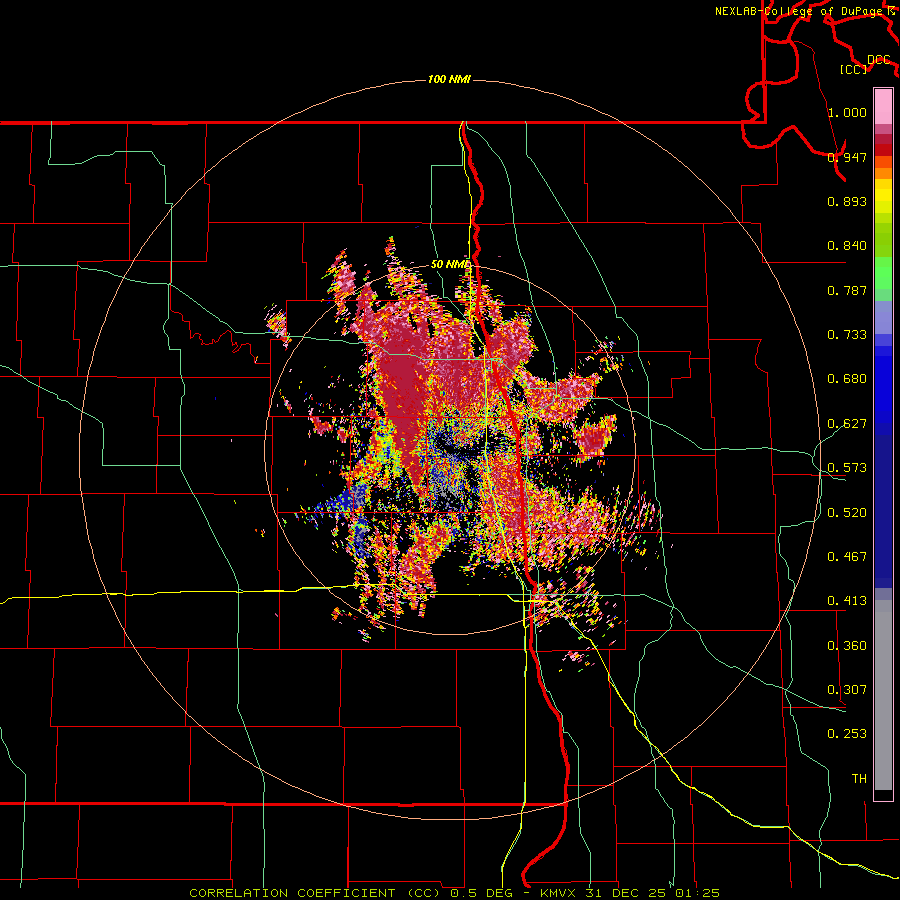Click the 0.680 scale value
This screenshot has height=900, width=900.
point(847,379)
